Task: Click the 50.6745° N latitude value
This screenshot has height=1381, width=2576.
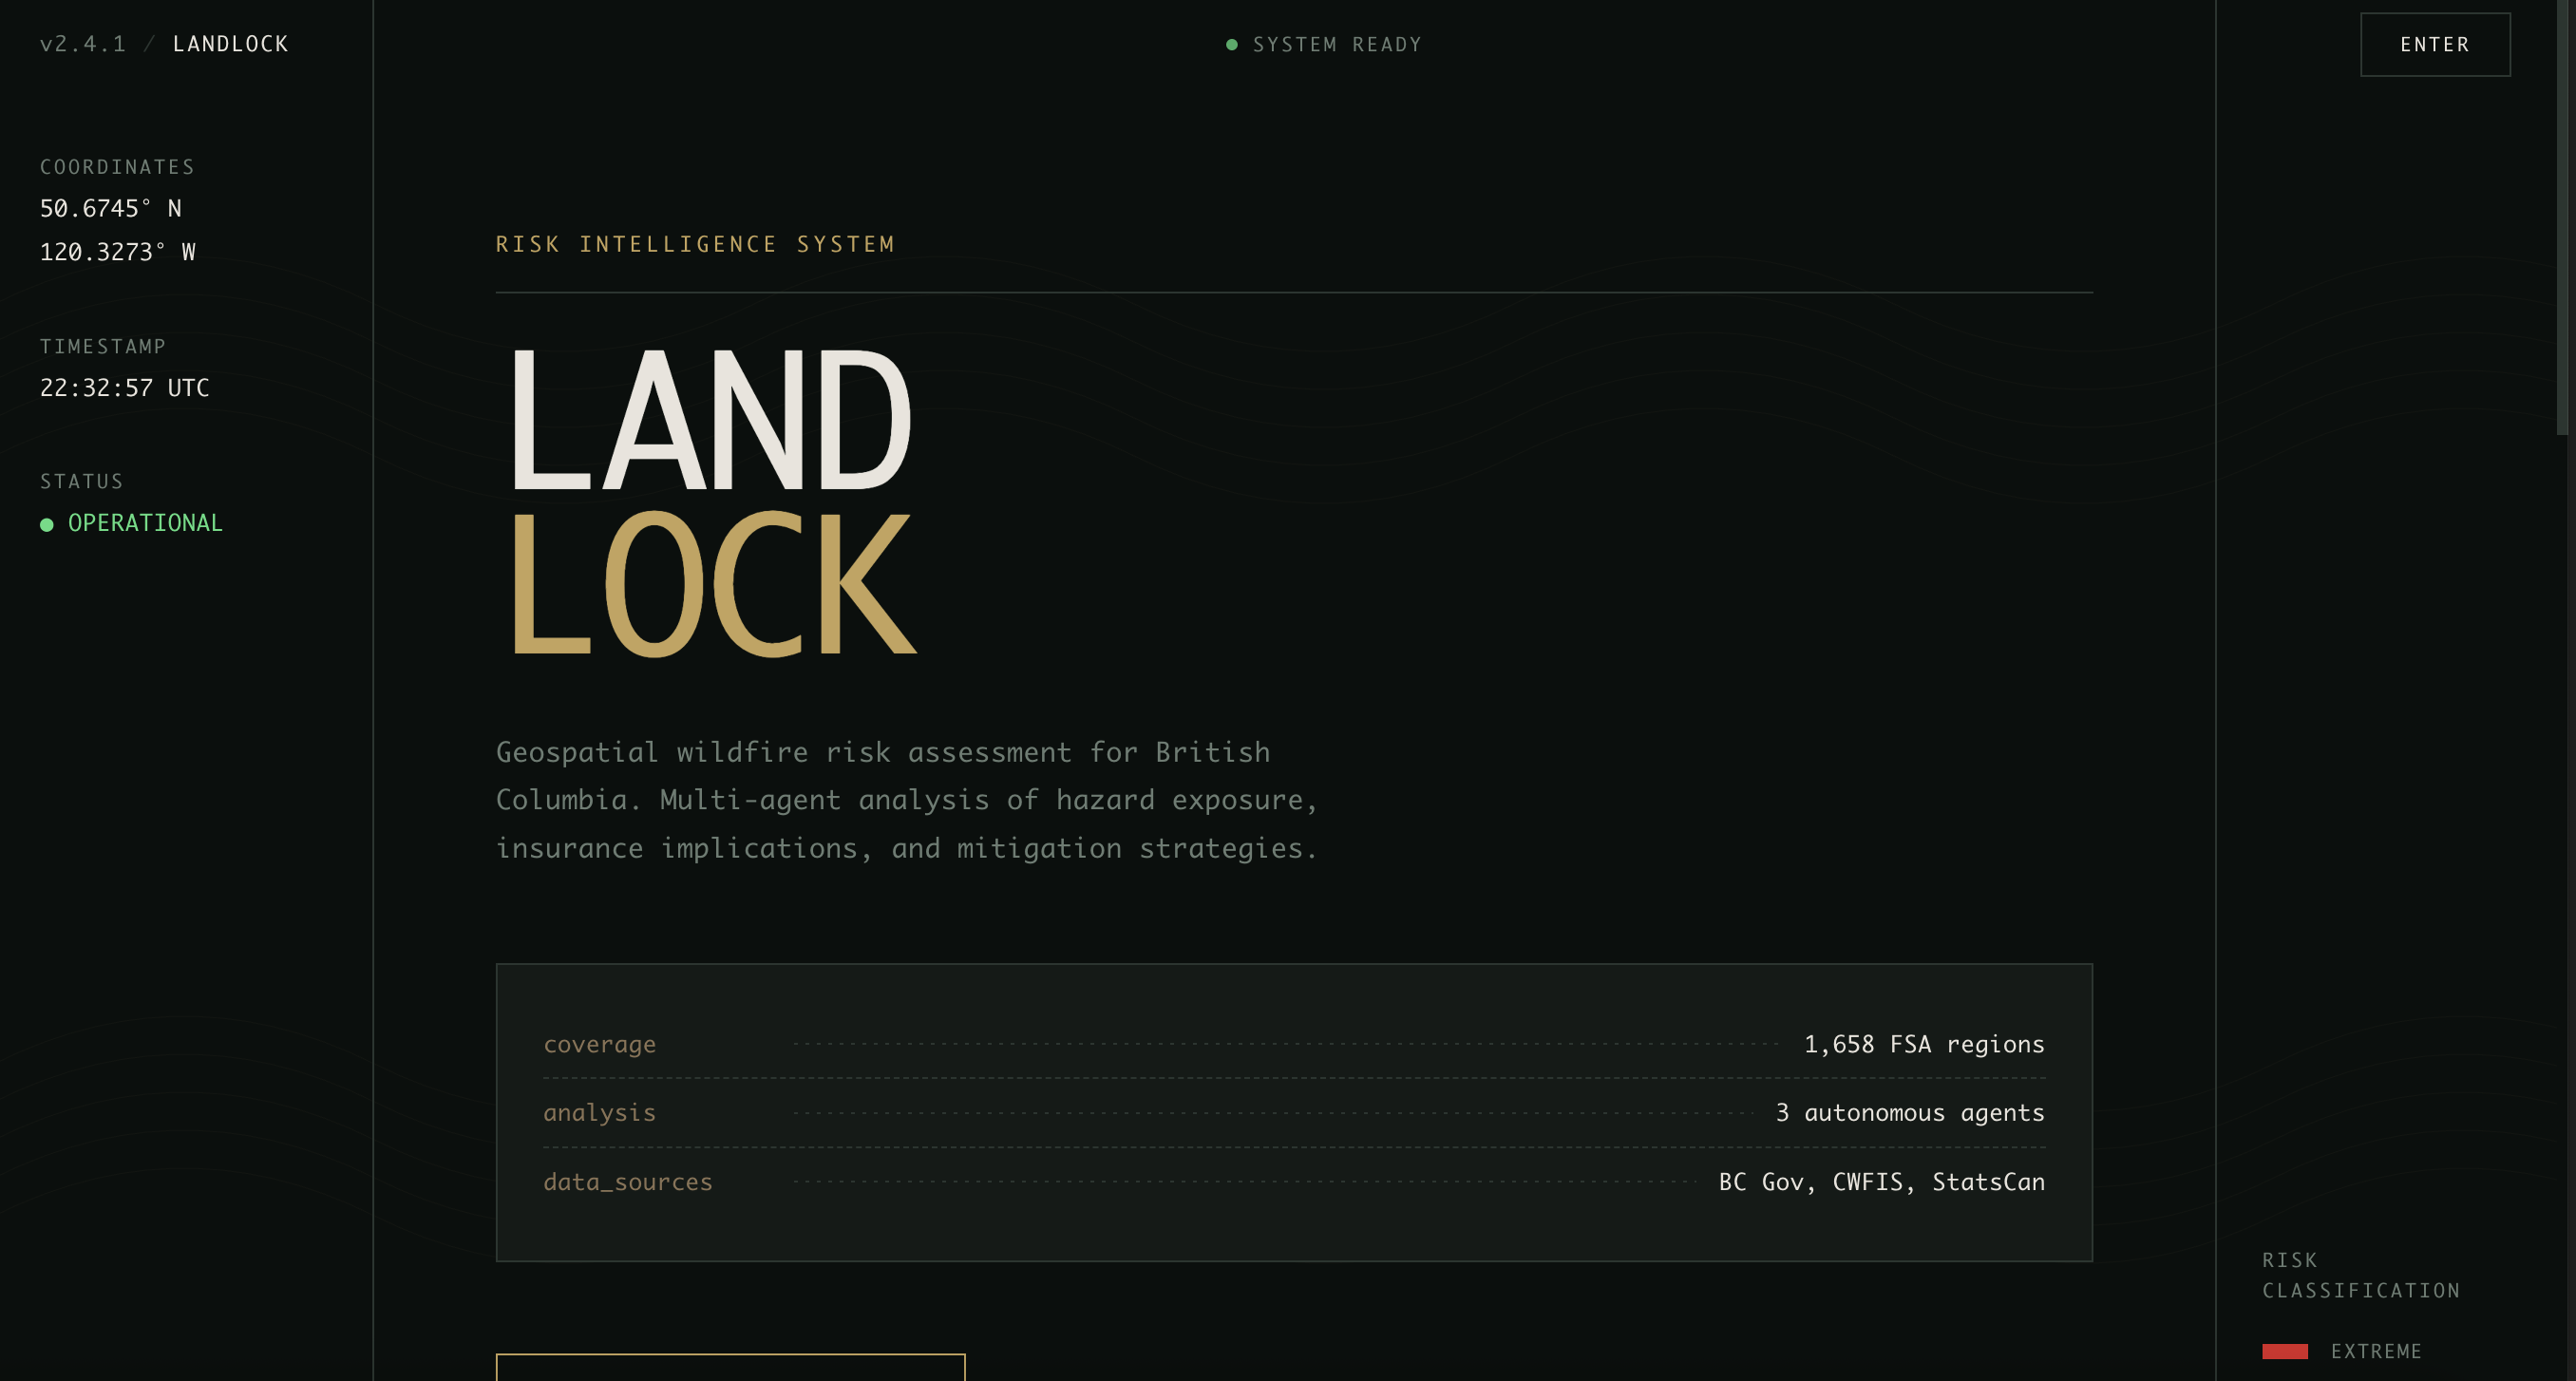Action: [x=110, y=208]
